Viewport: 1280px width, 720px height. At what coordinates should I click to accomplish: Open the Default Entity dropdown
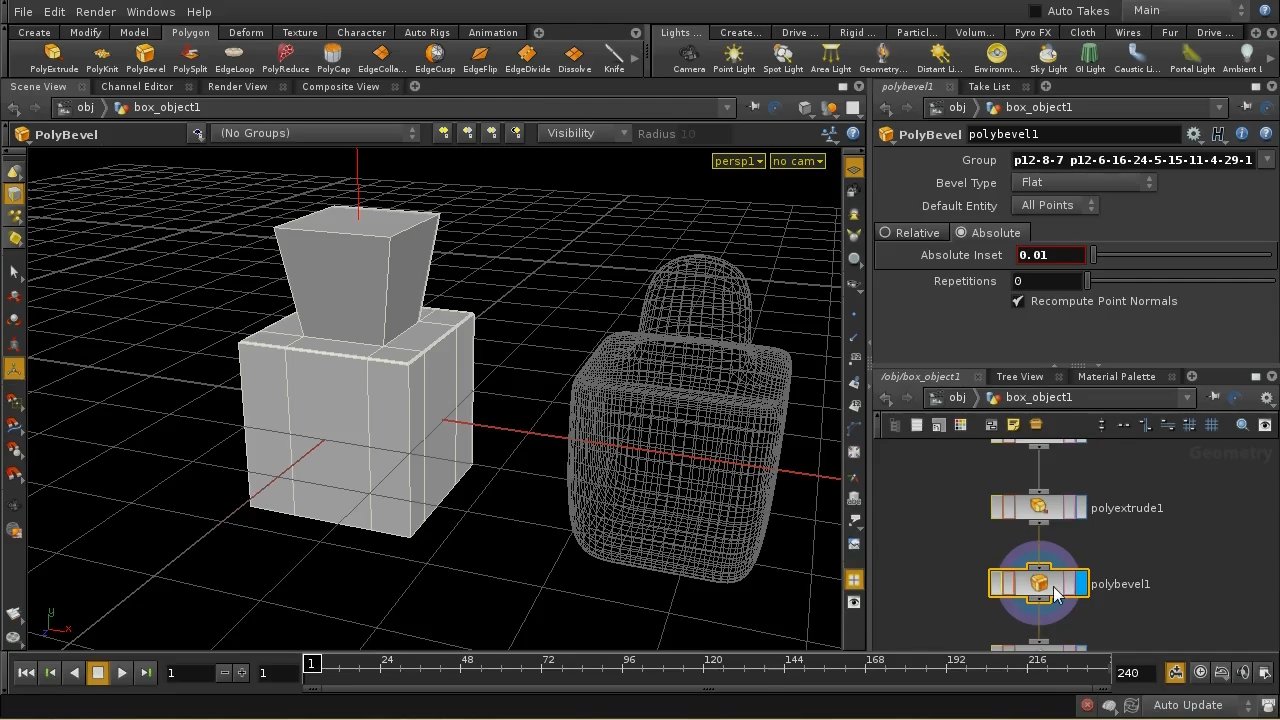pyautogui.click(x=1057, y=206)
